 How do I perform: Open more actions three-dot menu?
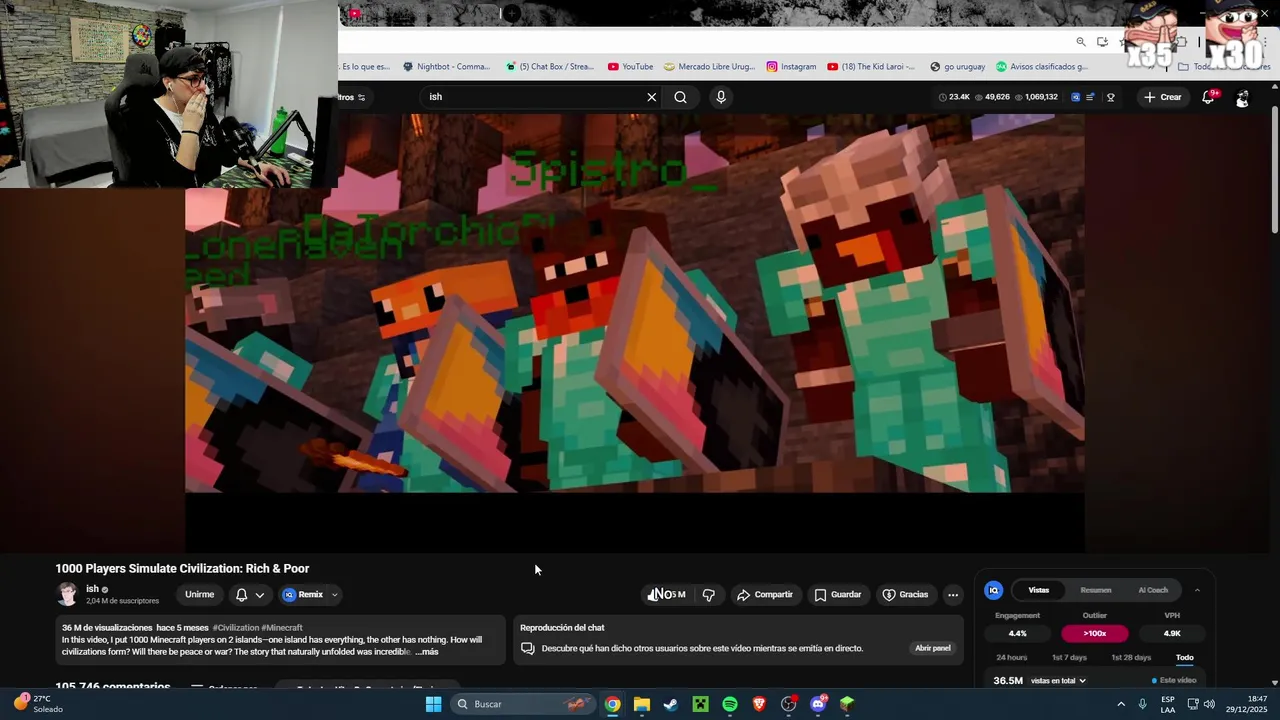pos(953,594)
